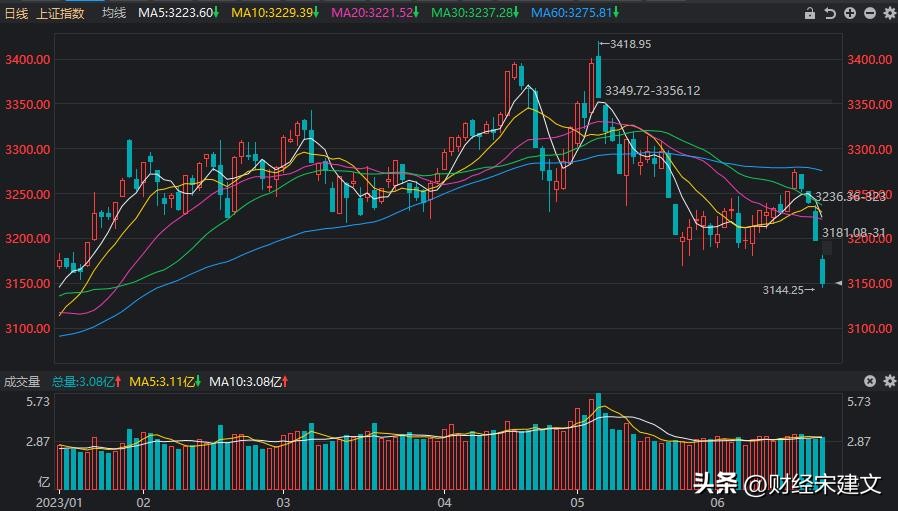Viewport: 898px width, 511px height.
Task: Zoom in with the plus icon
Action: click(850, 13)
